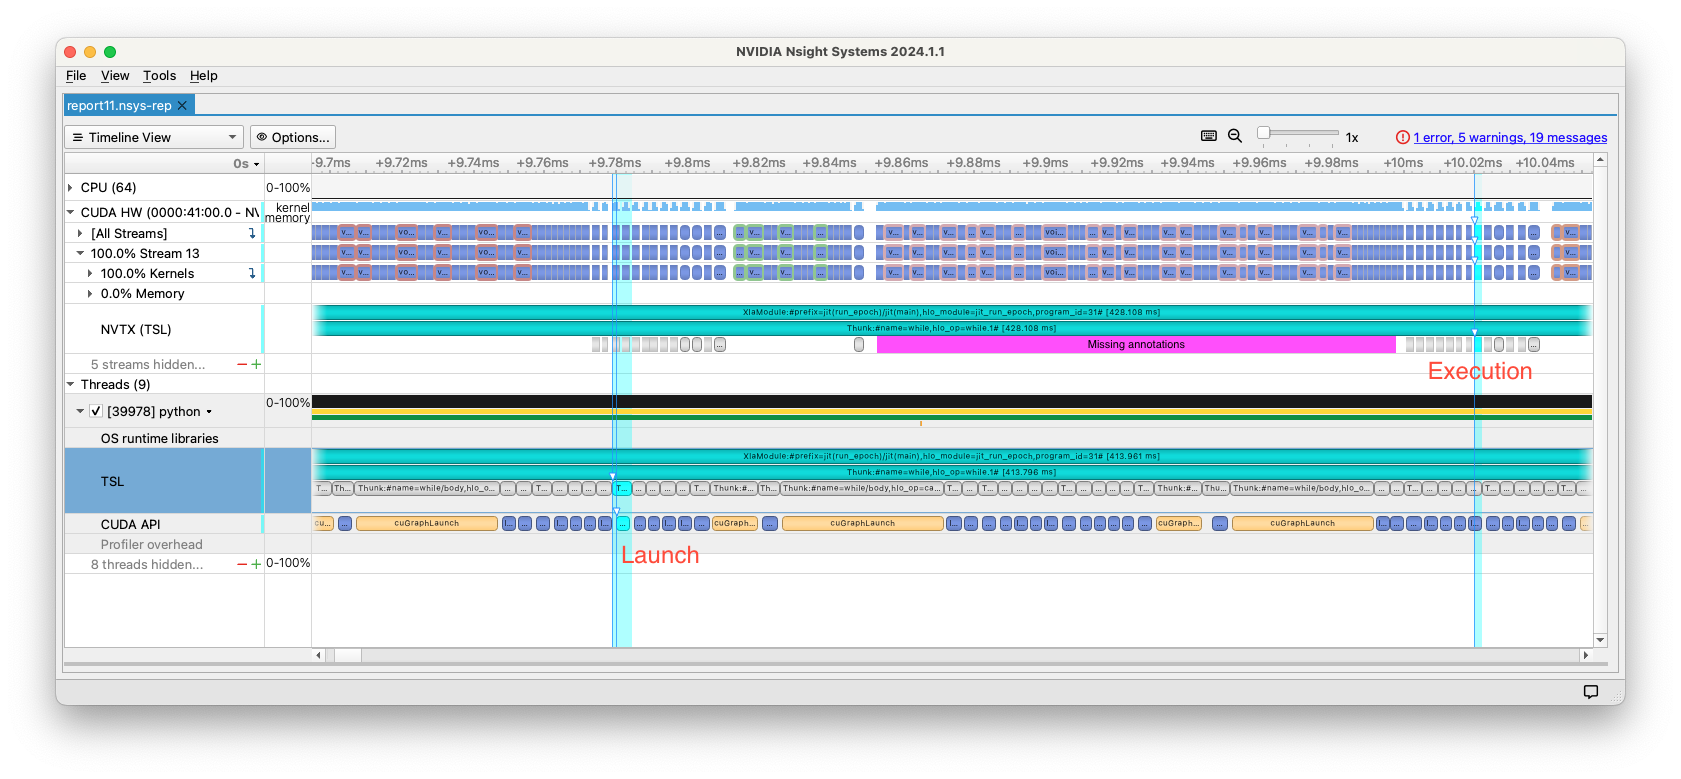
Task: Click the chat bubble icon at bottom right
Action: 1590,691
